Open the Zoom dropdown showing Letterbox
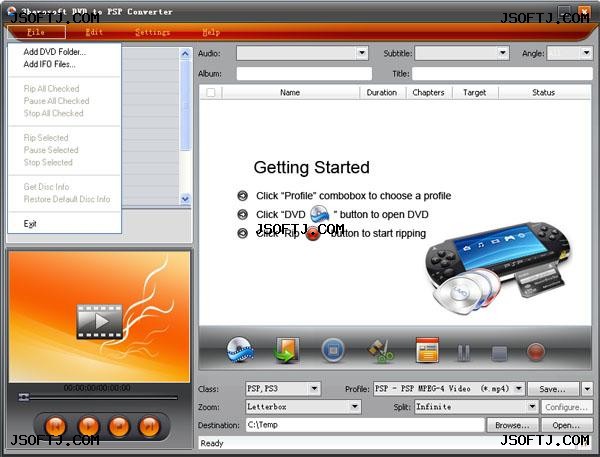Image resolution: width=600 pixels, height=457 pixels. pos(355,406)
